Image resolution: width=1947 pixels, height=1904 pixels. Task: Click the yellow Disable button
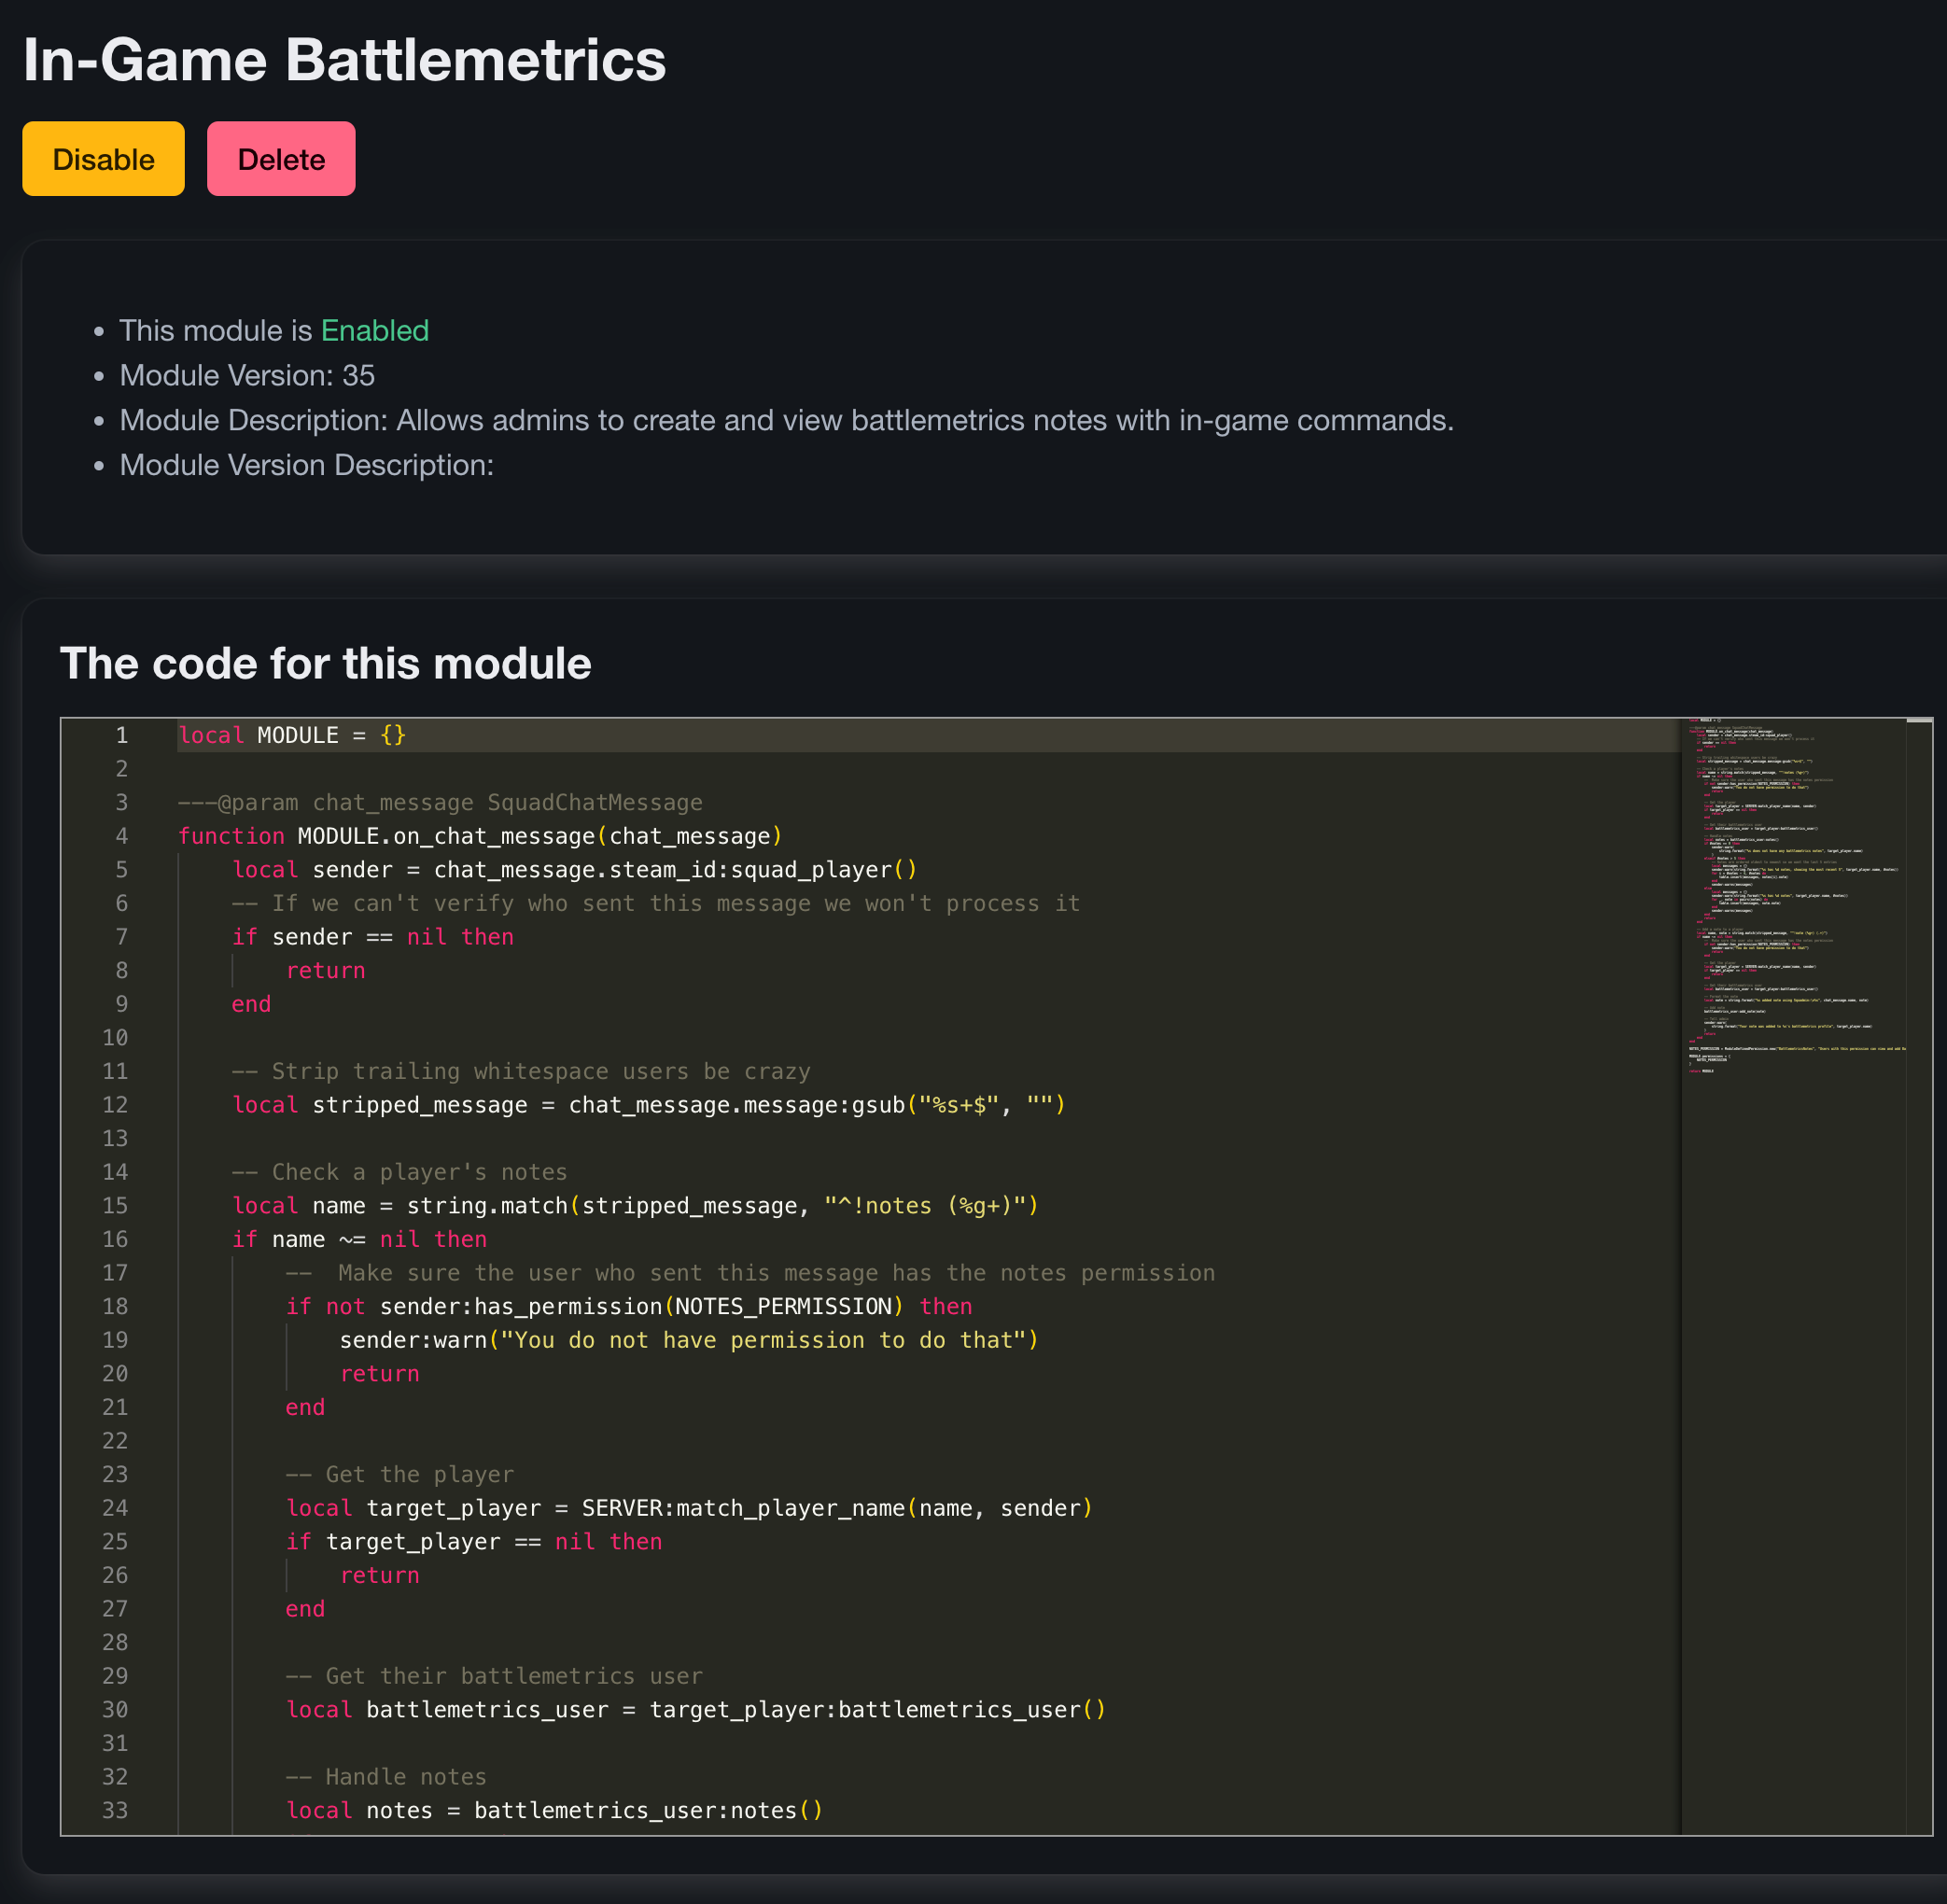click(x=103, y=159)
